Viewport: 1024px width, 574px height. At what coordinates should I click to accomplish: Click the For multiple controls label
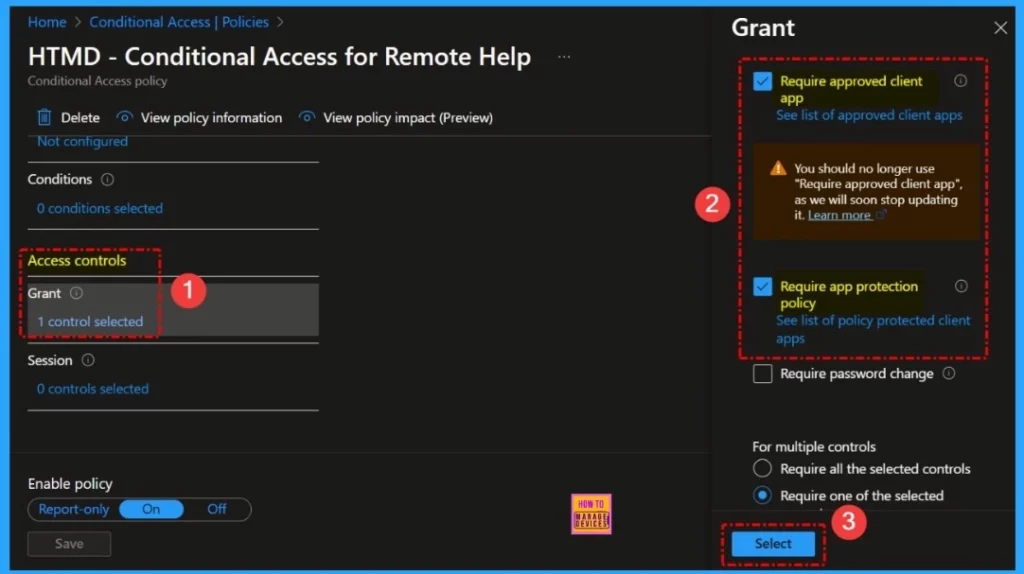(814, 447)
